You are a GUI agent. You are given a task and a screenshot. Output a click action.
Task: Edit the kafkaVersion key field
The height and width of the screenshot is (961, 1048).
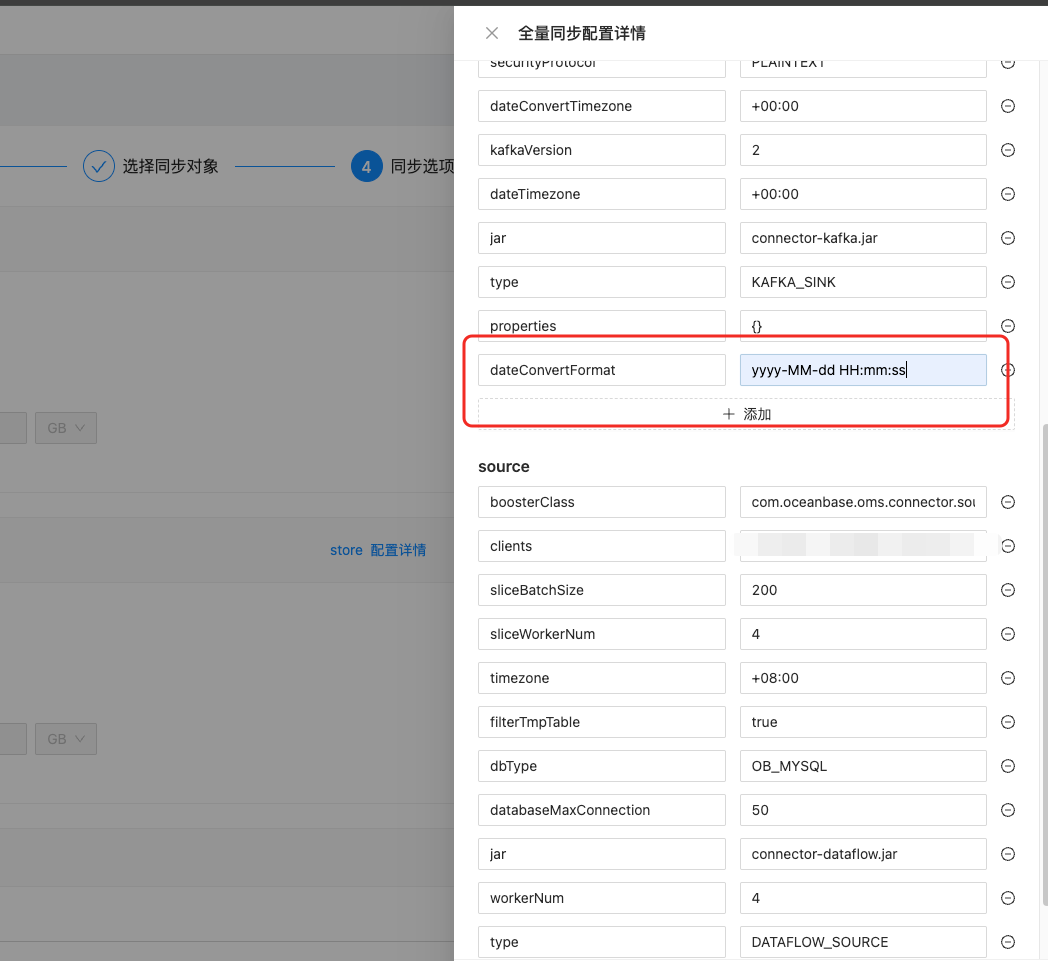[x=602, y=150]
